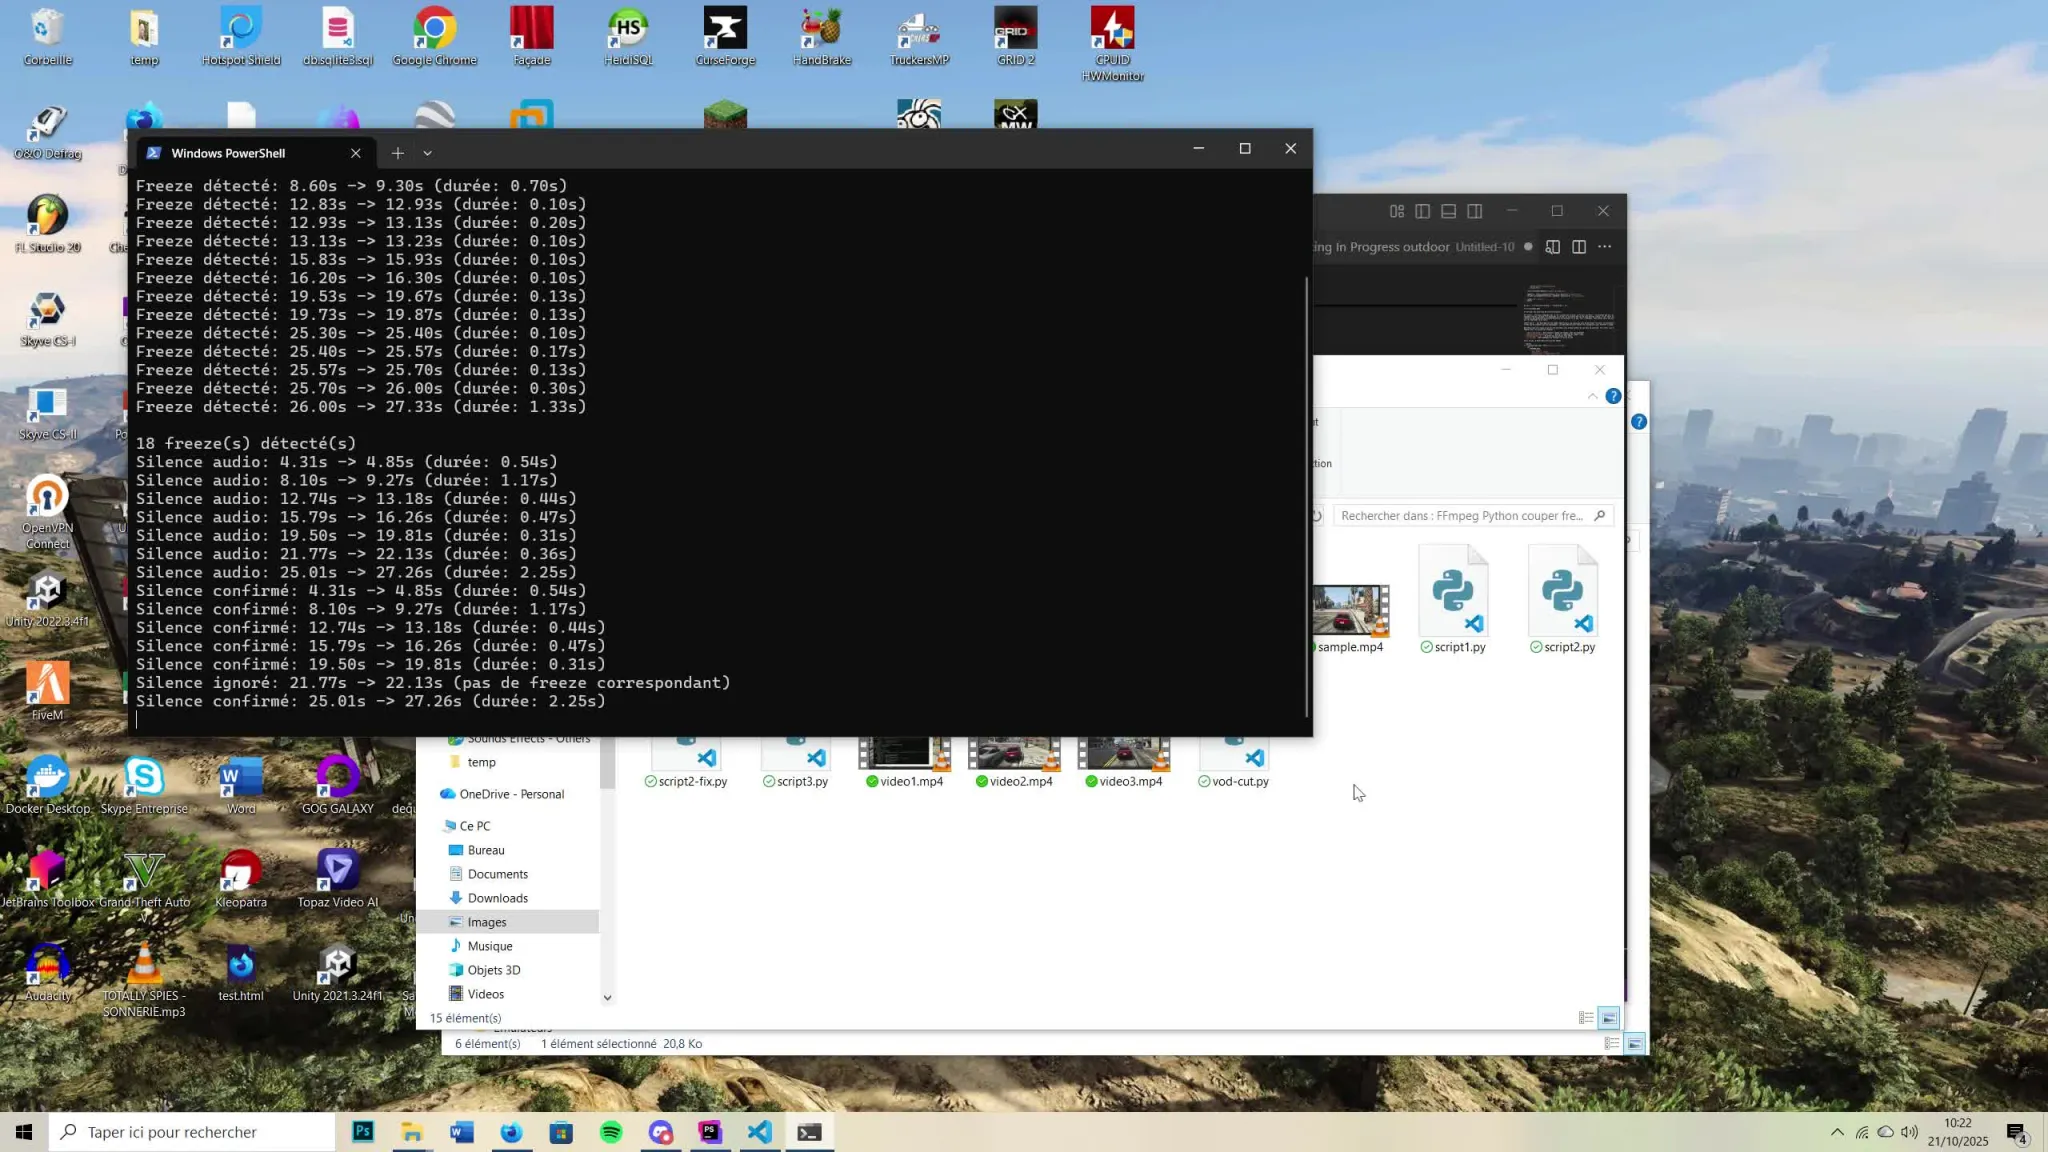Viewport: 2048px width, 1152px height.
Task: Expand the terminal profiles dropdown arrow
Action: point(427,153)
